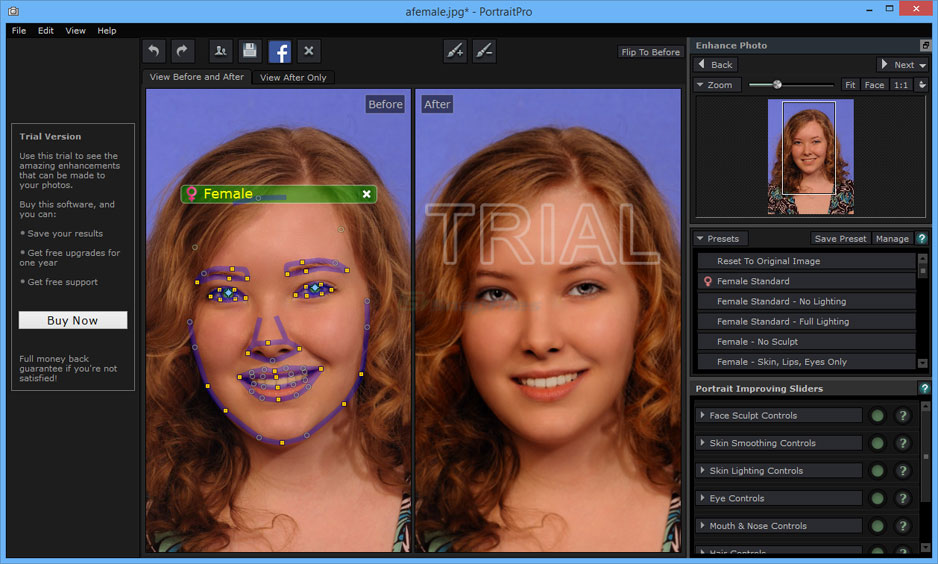
Task: Toggle Skin Smoothing Controls on/off light
Action: click(878, 443)
